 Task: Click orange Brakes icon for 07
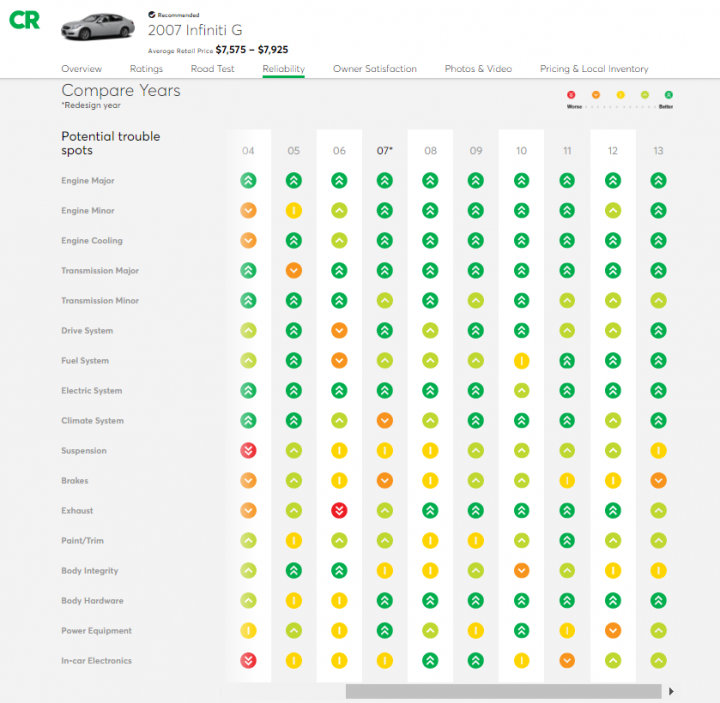(x=385, y=480)
